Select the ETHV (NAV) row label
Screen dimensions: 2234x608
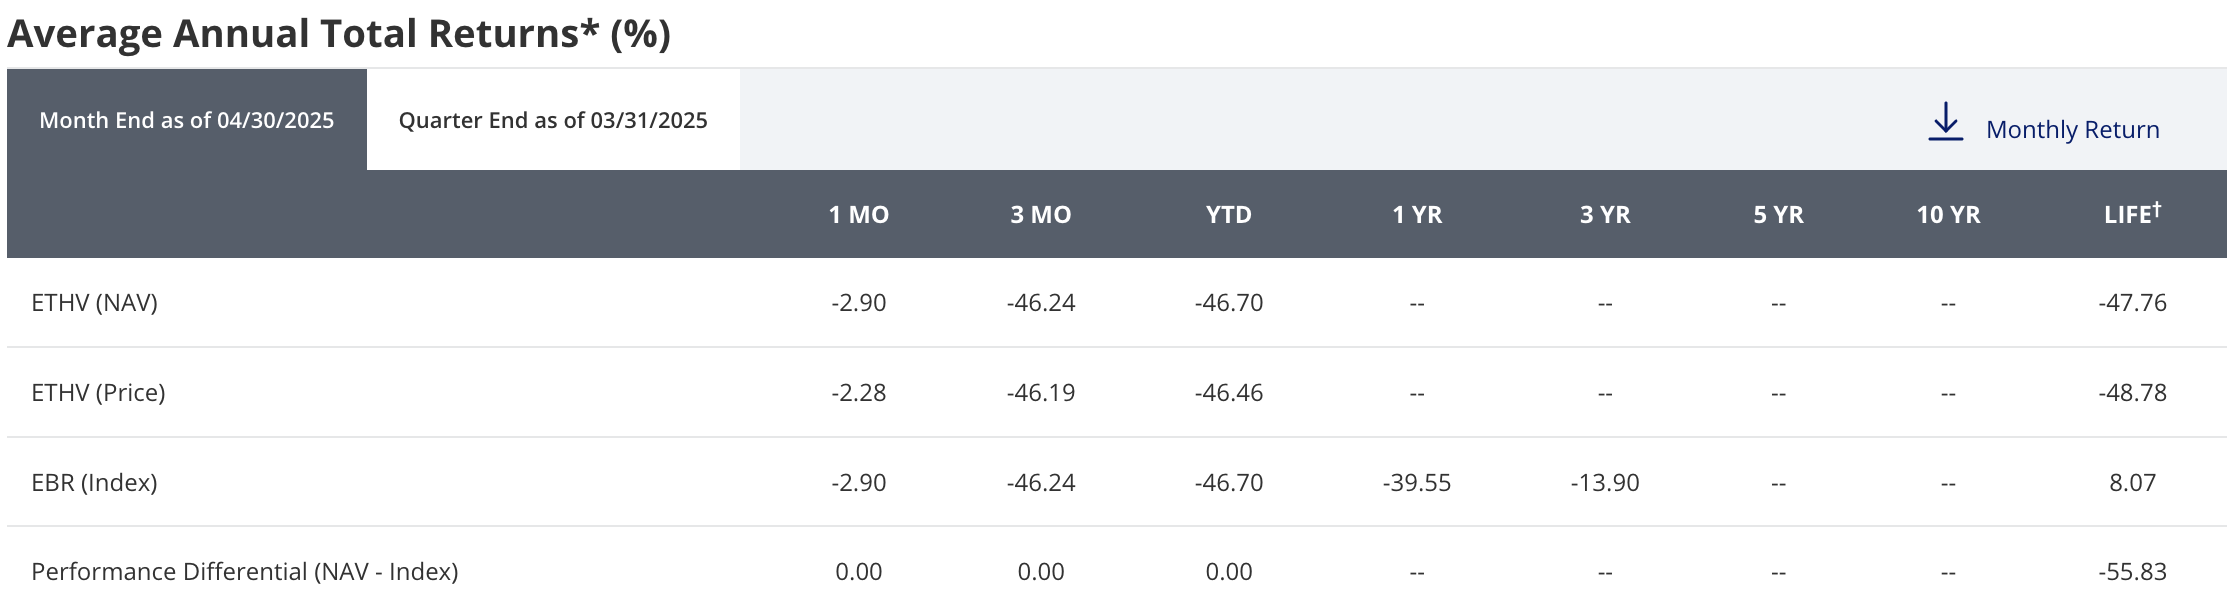[x=95, y=303]
